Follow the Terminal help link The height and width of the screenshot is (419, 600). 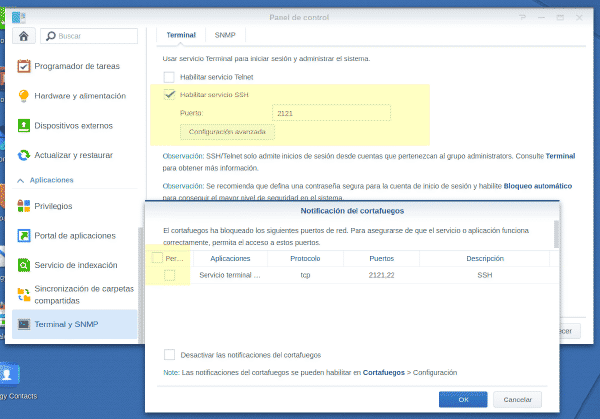[x=560, y=156]
